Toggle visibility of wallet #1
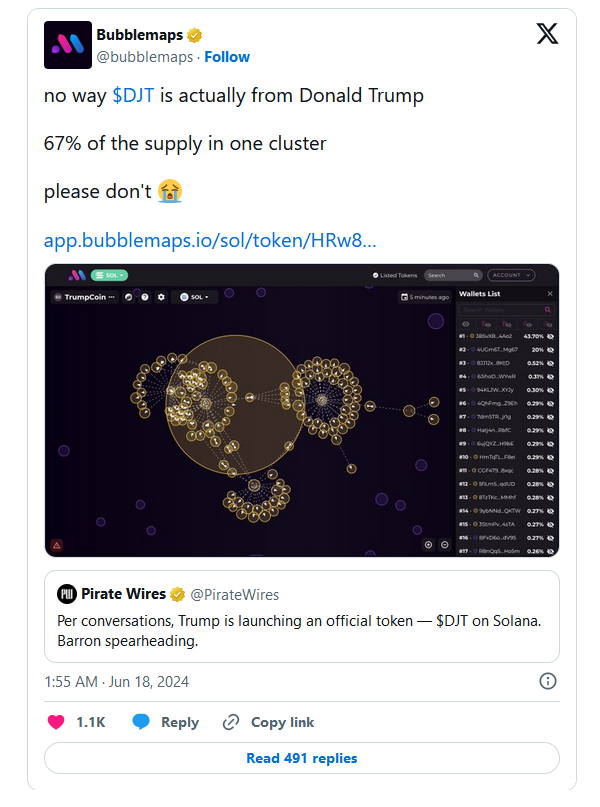The height and width of the screenshot is (807, 600). [x=550, y=336]
